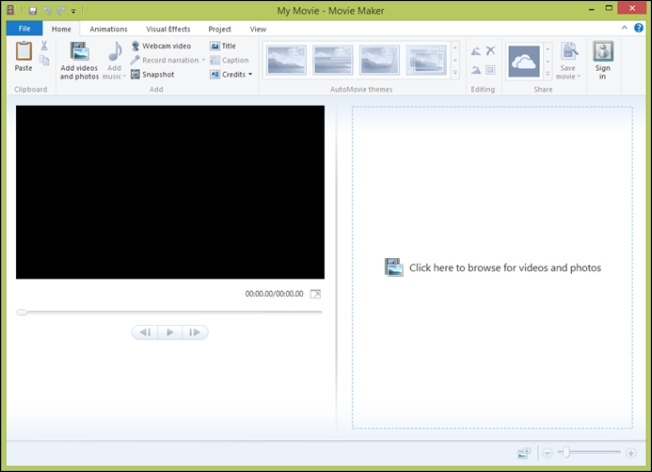Take a Snapshot of the preview
This screenshot has height=472, width=652.
(x=153, y=74)
